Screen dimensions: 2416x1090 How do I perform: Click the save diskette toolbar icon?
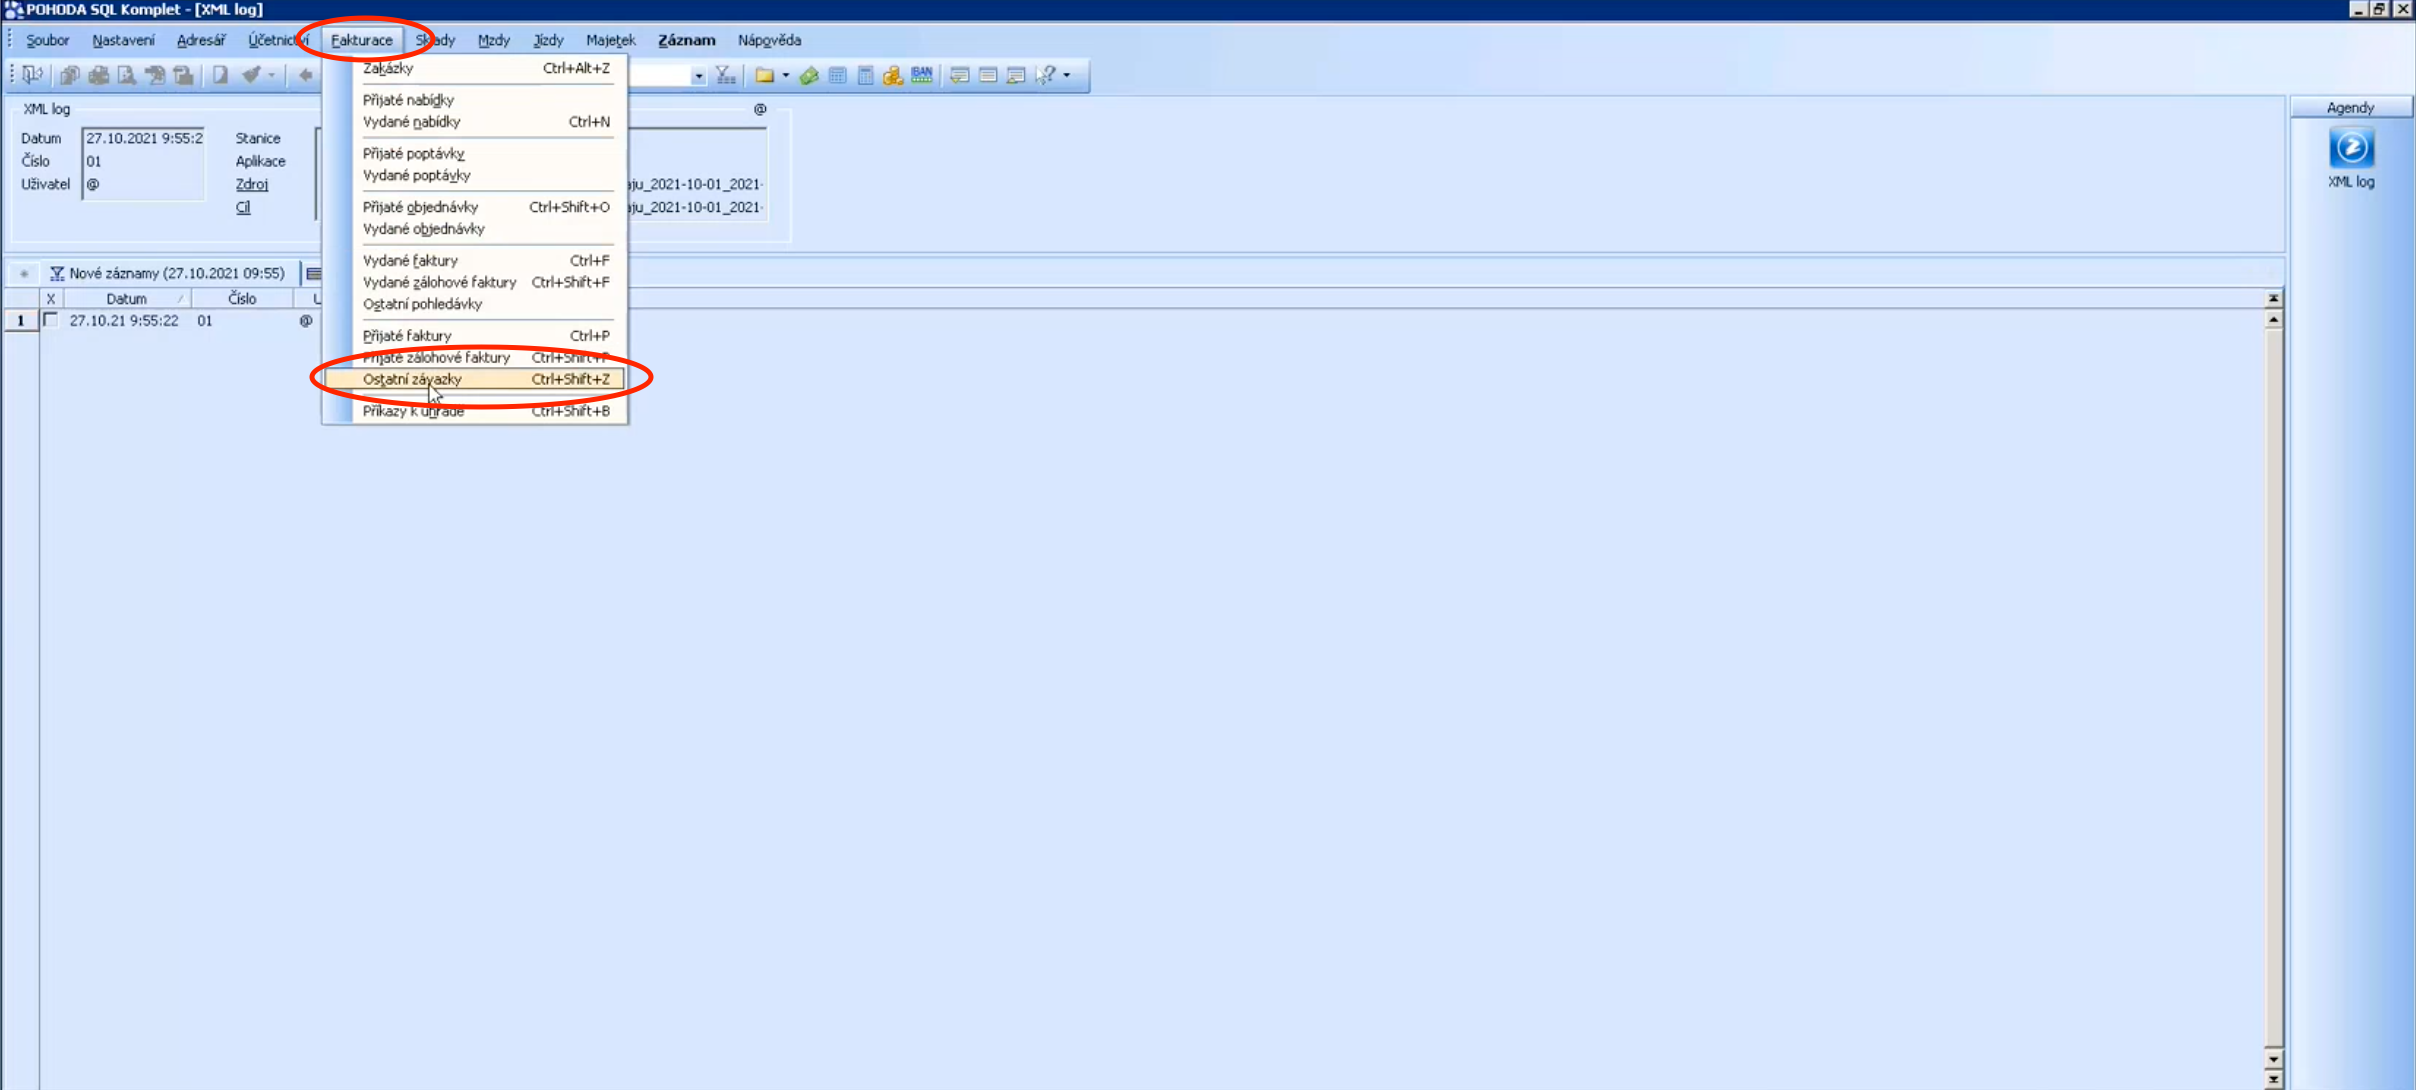(x=183, y=75)
